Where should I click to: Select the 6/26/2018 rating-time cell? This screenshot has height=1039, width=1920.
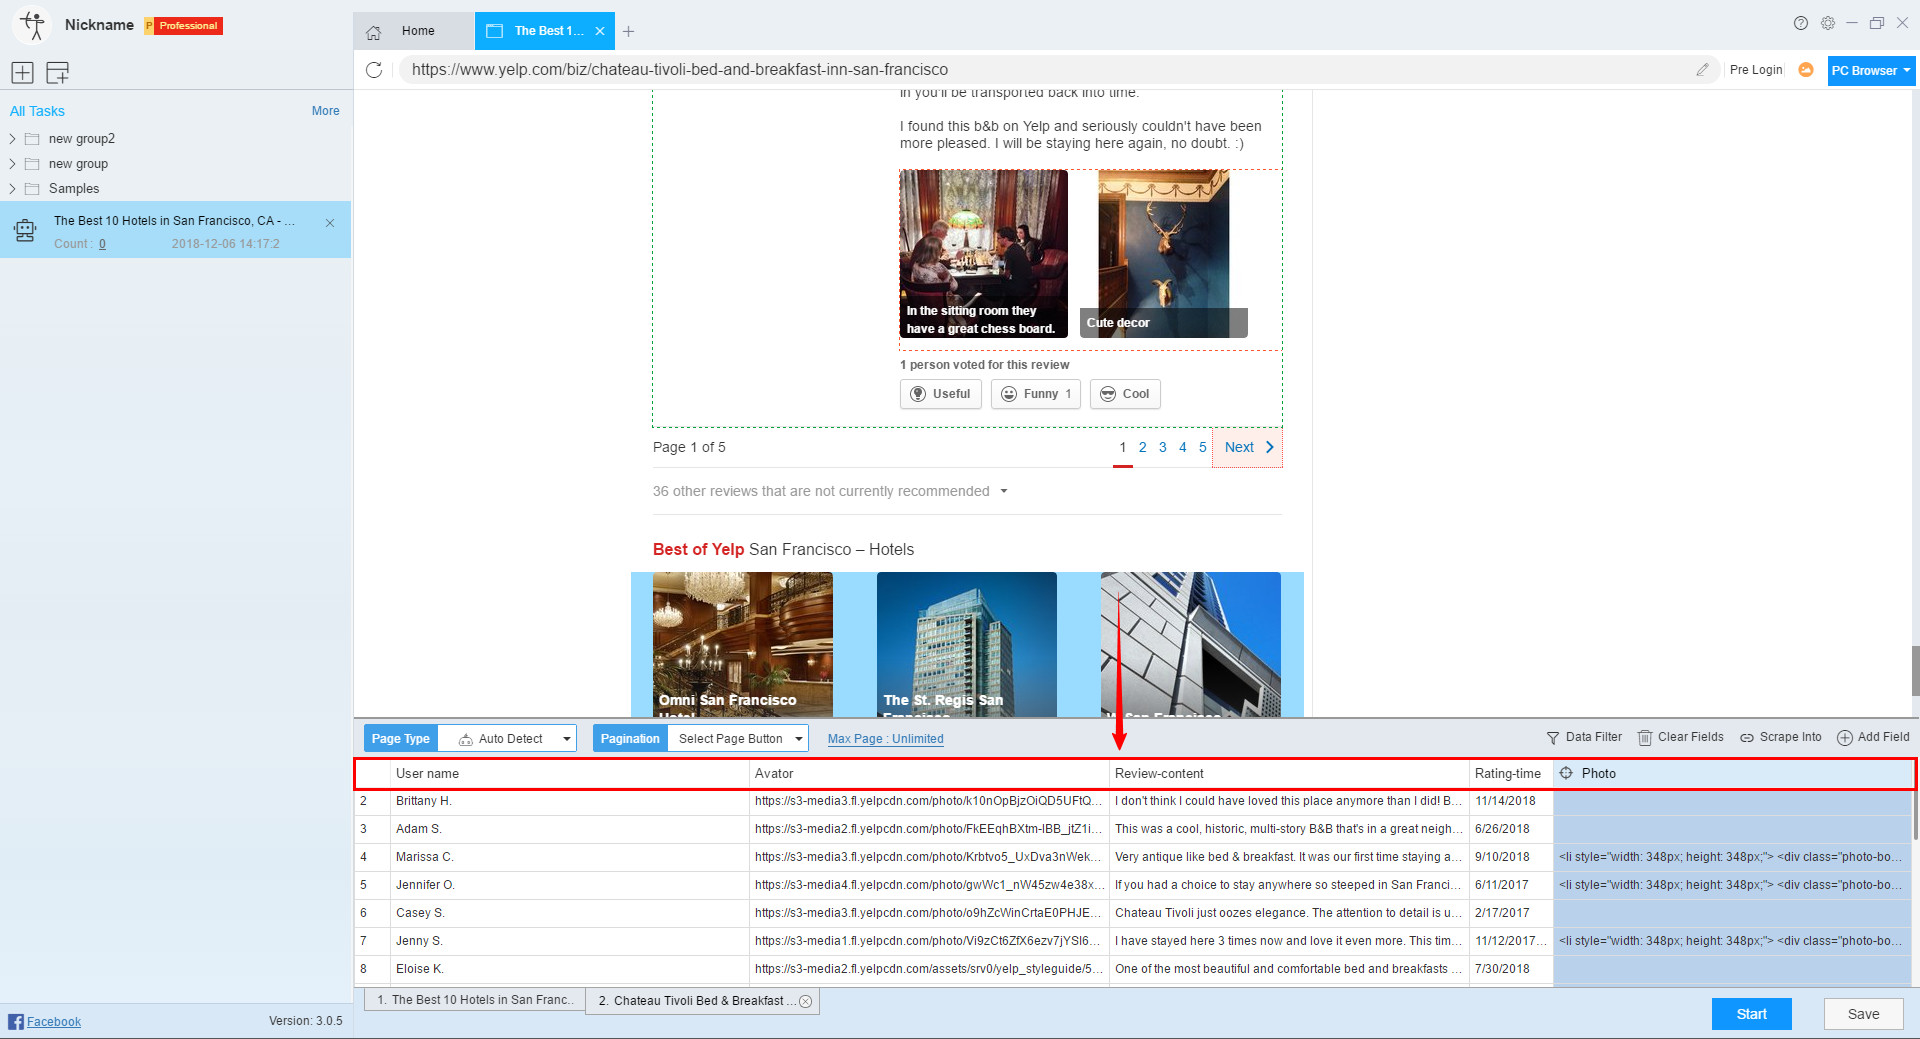pos(1510,829)
